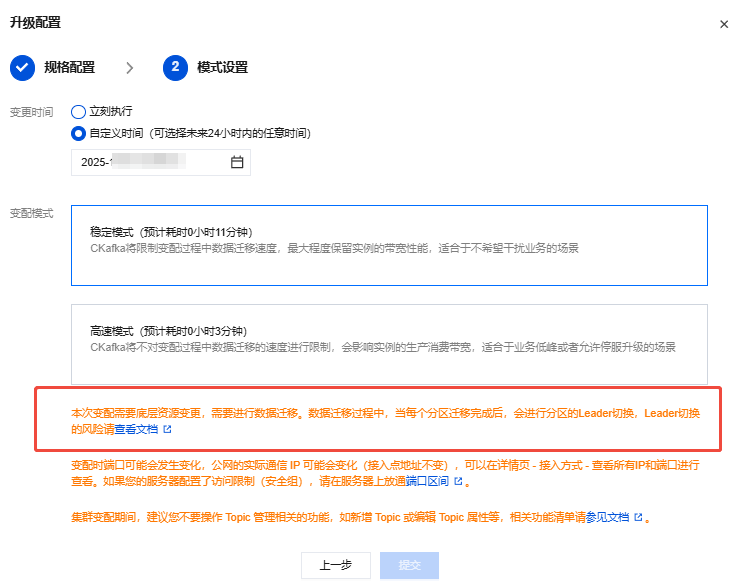Close the 升级配置 dialog
735x581 pixels.
click(x=724, y=24)
